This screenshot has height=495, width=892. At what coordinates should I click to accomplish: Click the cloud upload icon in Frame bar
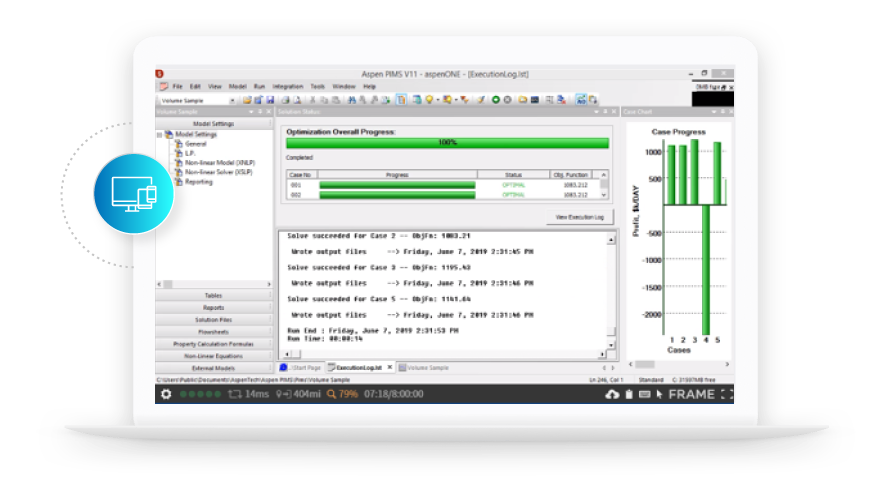click(x=612, y=394)
